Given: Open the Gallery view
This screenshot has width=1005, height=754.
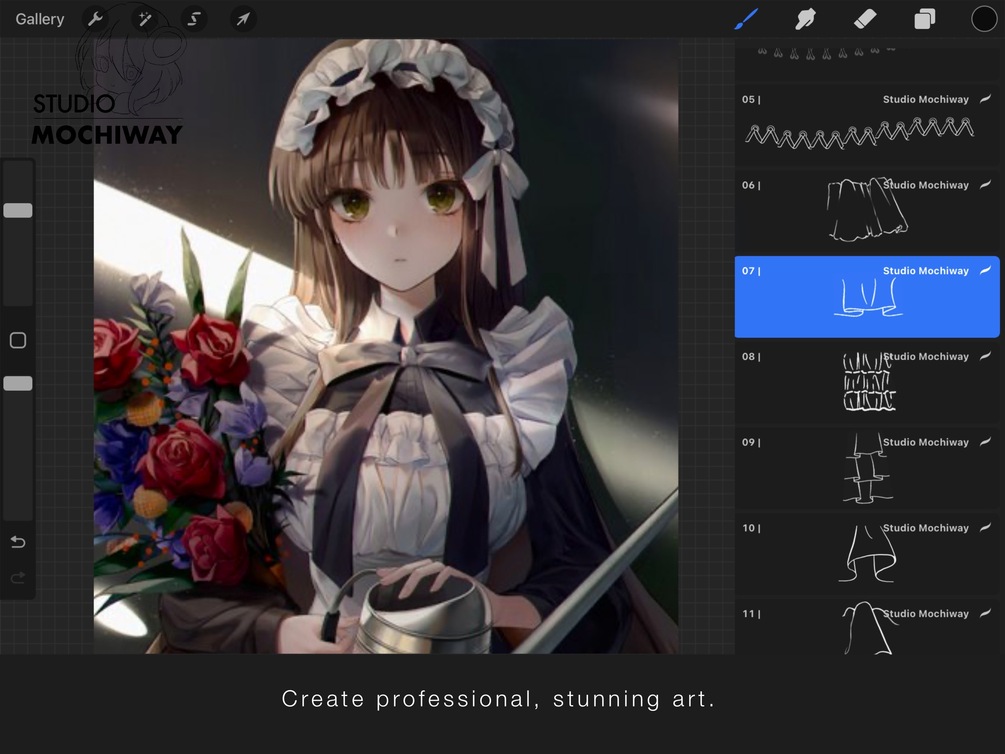Looking at the screenshot, I should [40, 19].
